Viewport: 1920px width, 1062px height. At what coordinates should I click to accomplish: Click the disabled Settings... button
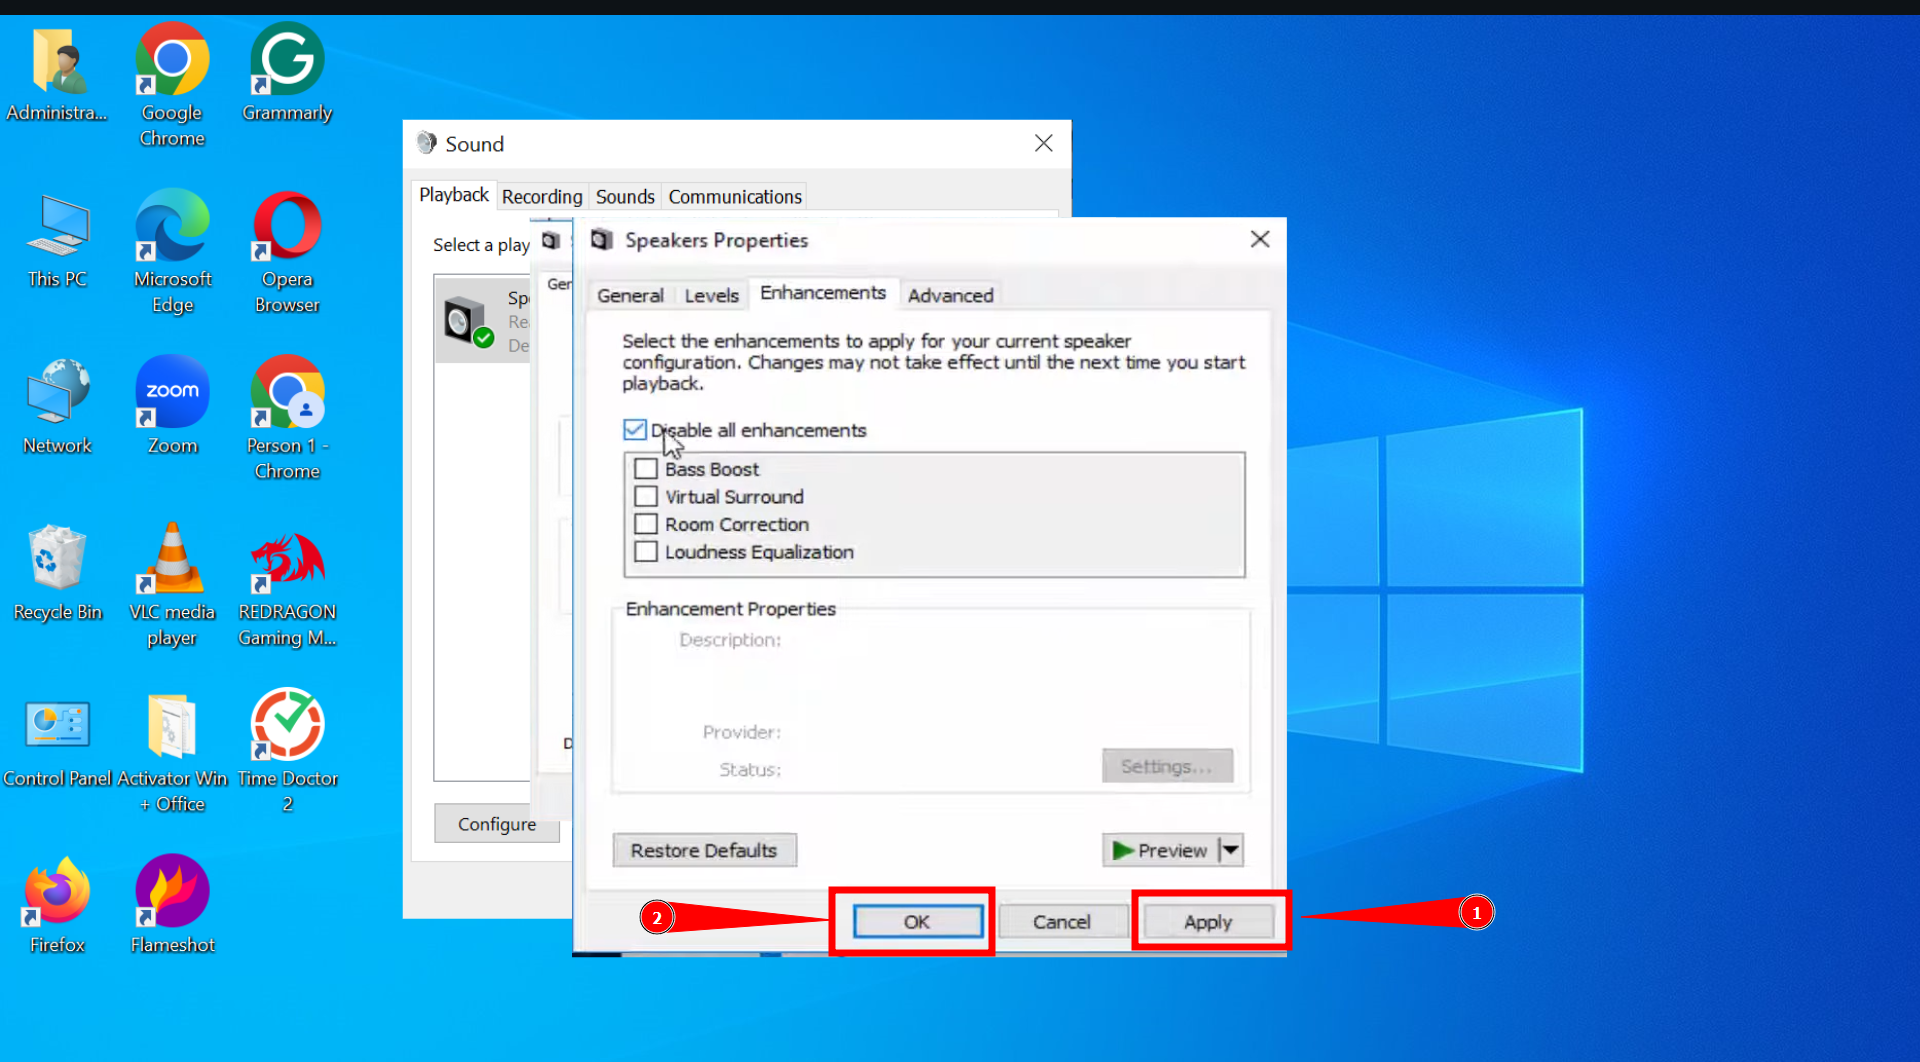click(1167, 767)
